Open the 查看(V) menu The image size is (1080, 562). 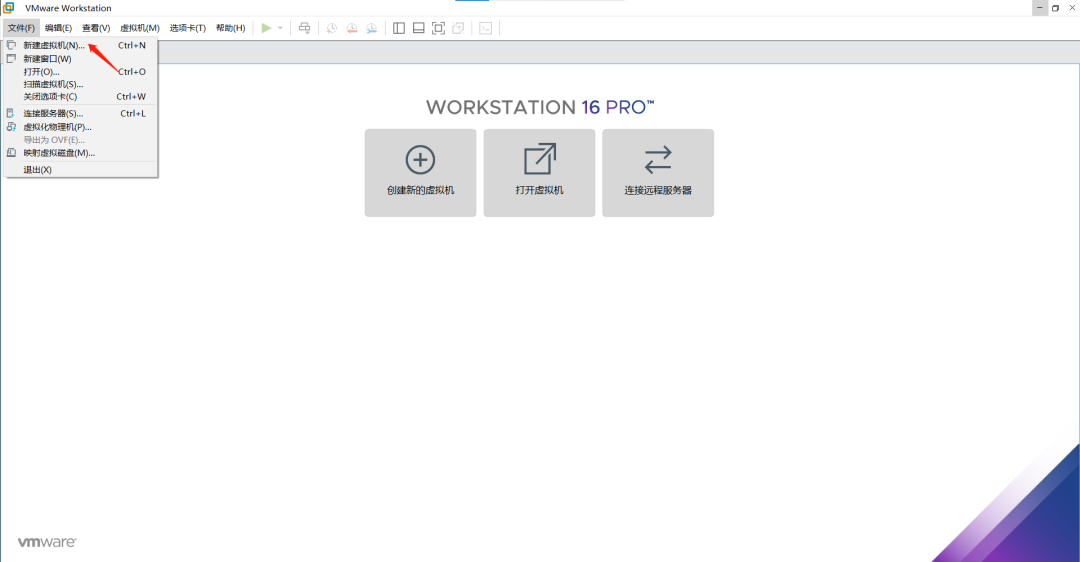96,28
